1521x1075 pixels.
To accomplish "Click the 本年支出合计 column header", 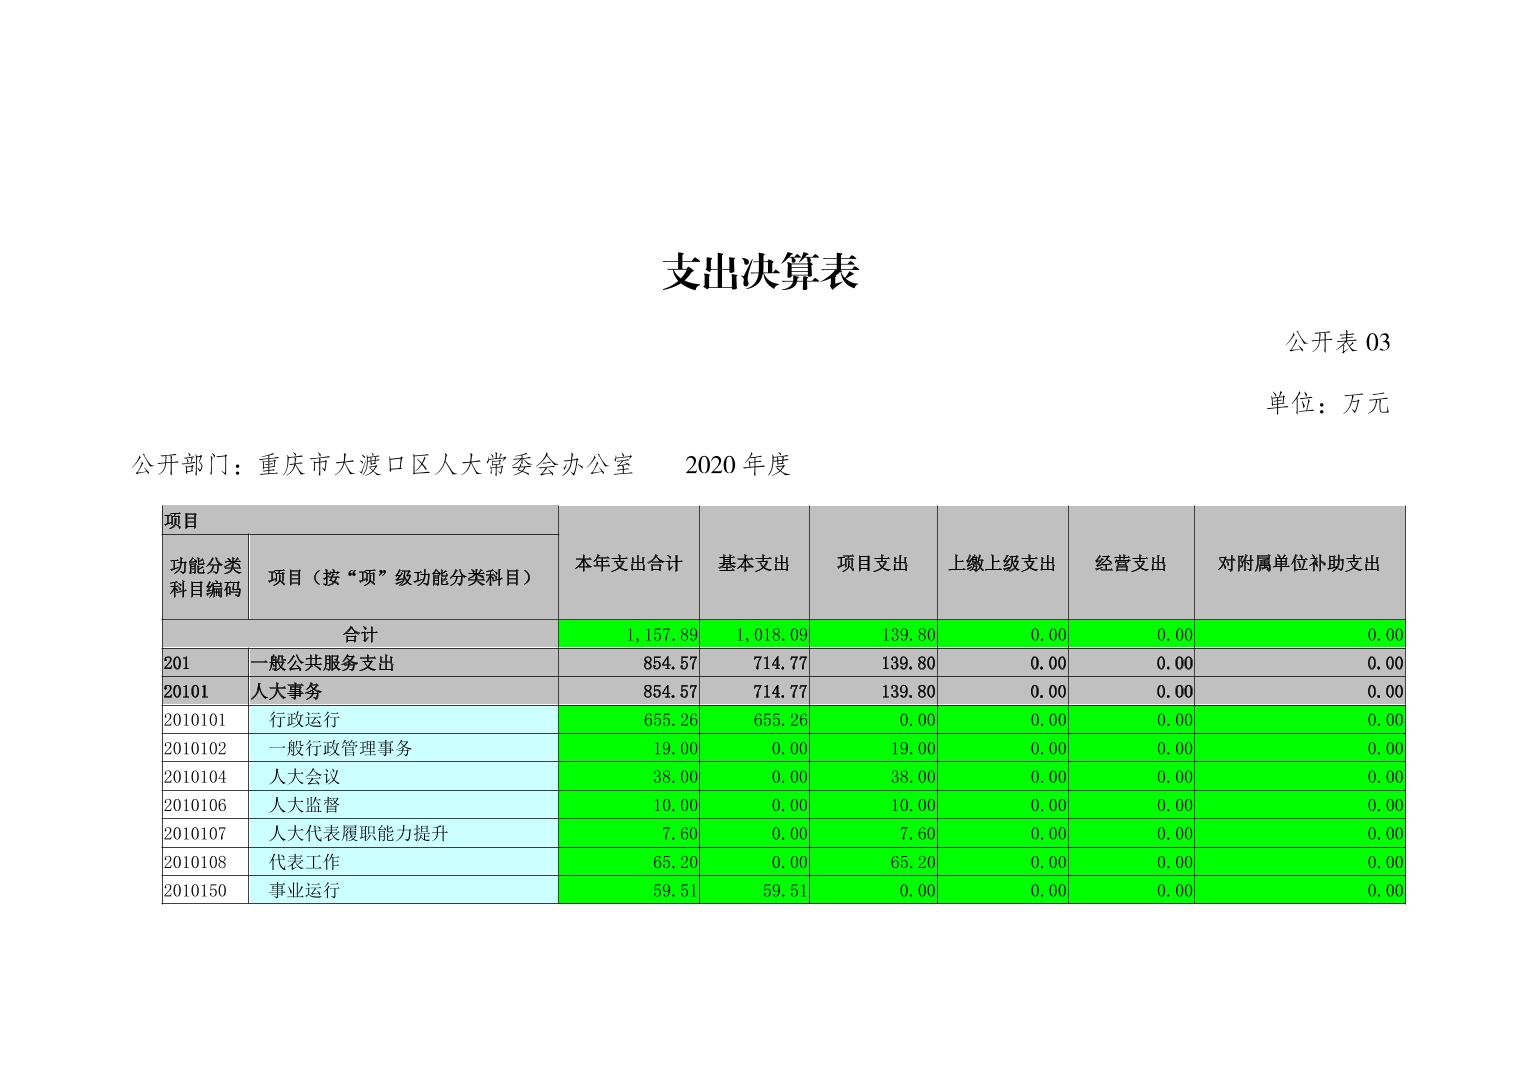I will 628,564.
